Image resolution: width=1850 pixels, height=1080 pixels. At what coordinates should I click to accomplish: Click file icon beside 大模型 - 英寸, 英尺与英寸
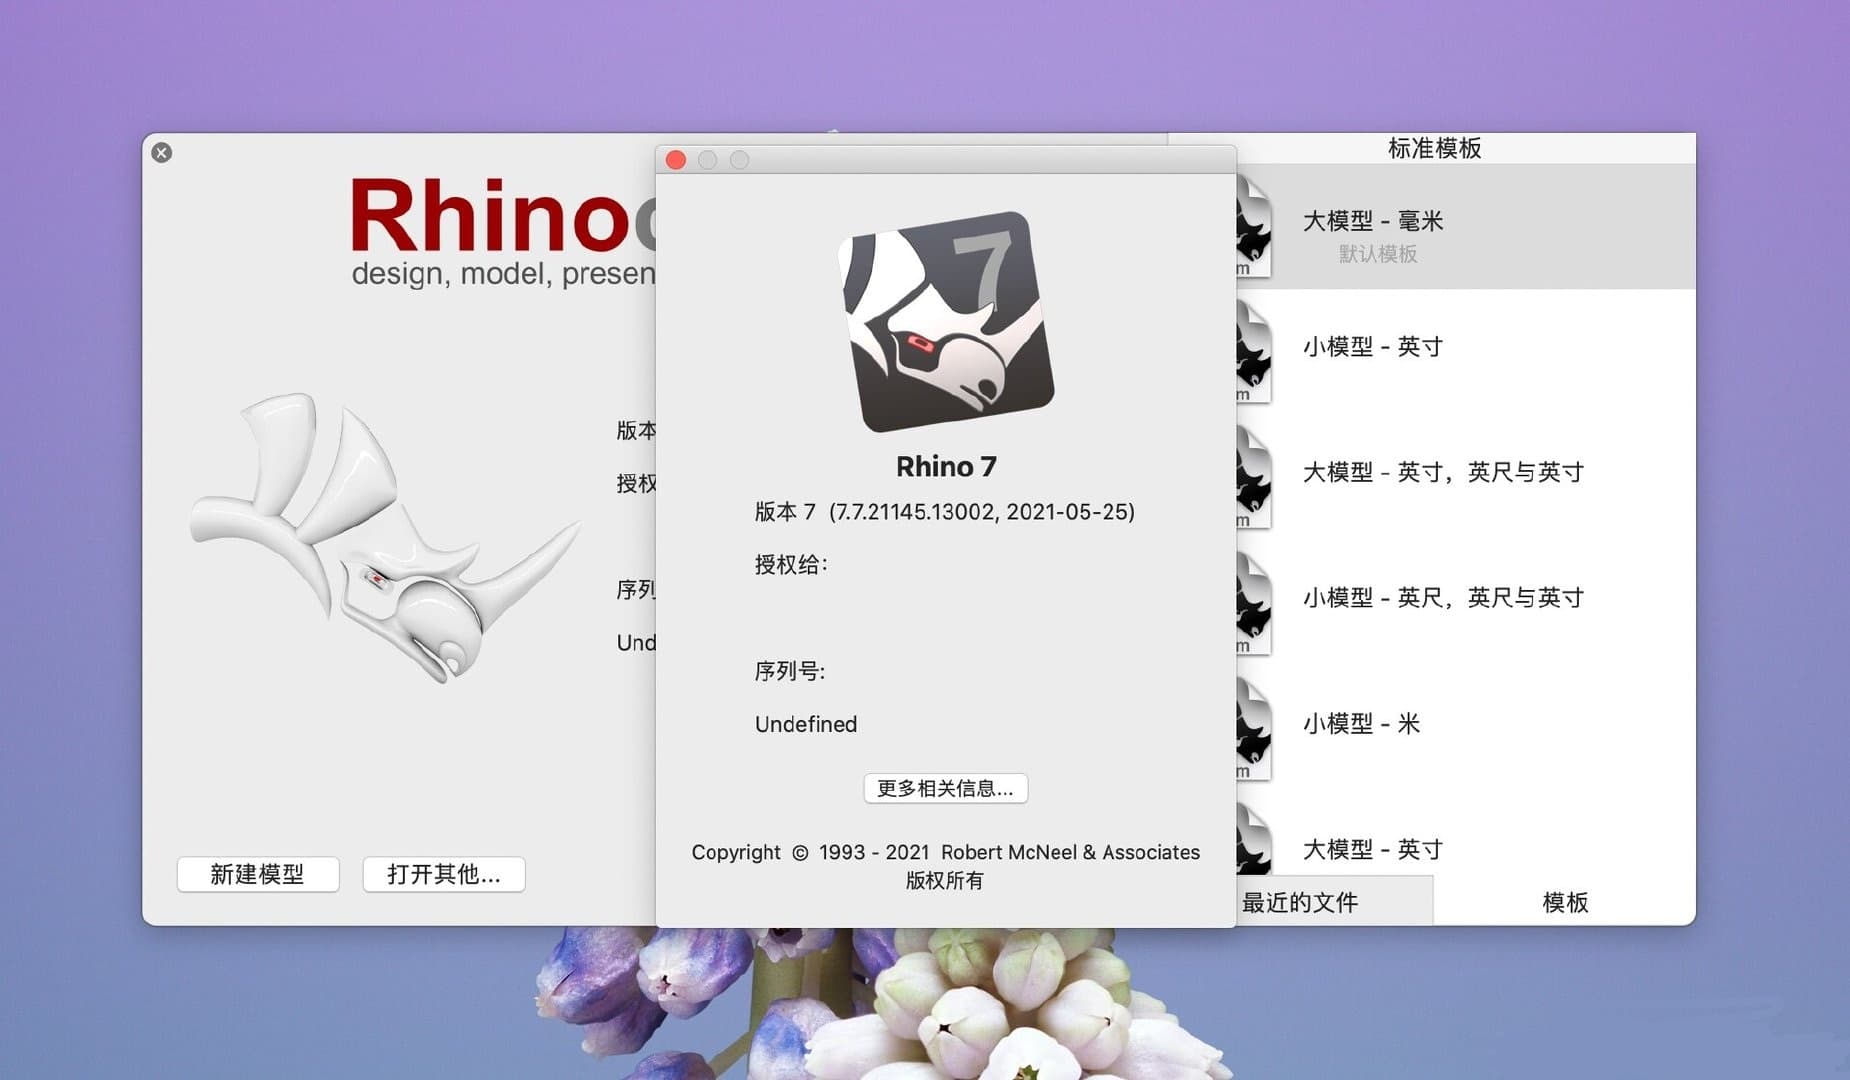(1254, 478)
